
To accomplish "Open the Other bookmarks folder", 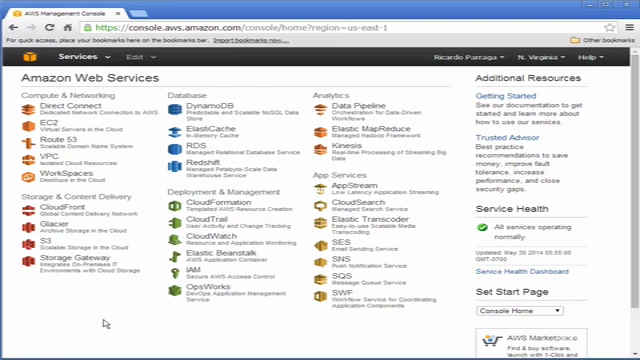I will [x=602, y=40].
